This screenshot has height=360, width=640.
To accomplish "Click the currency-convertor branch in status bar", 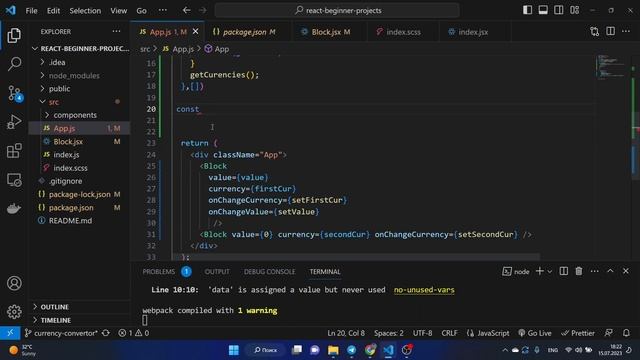I will click(61, 333).
